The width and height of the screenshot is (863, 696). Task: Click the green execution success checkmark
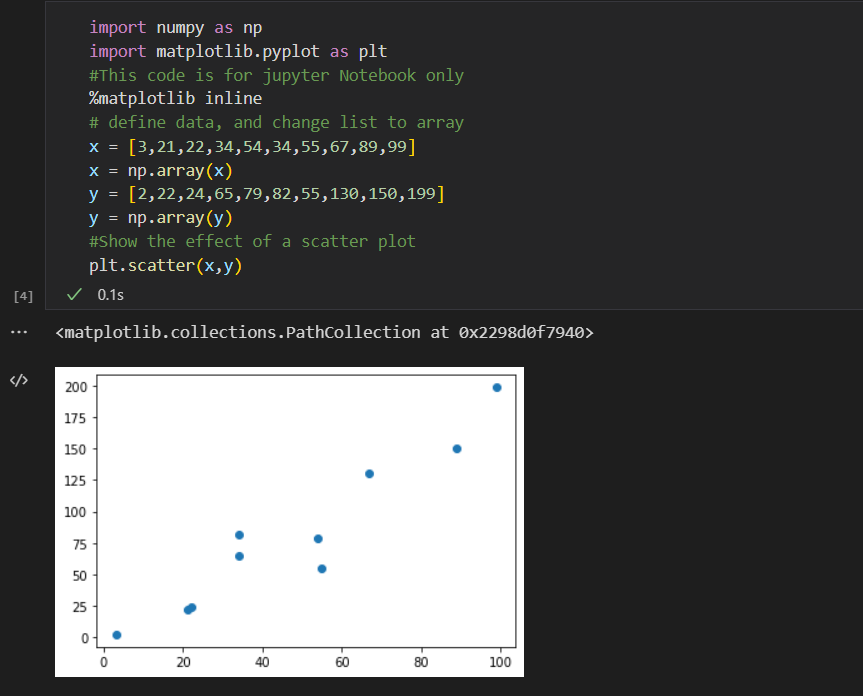click(74, 294)
